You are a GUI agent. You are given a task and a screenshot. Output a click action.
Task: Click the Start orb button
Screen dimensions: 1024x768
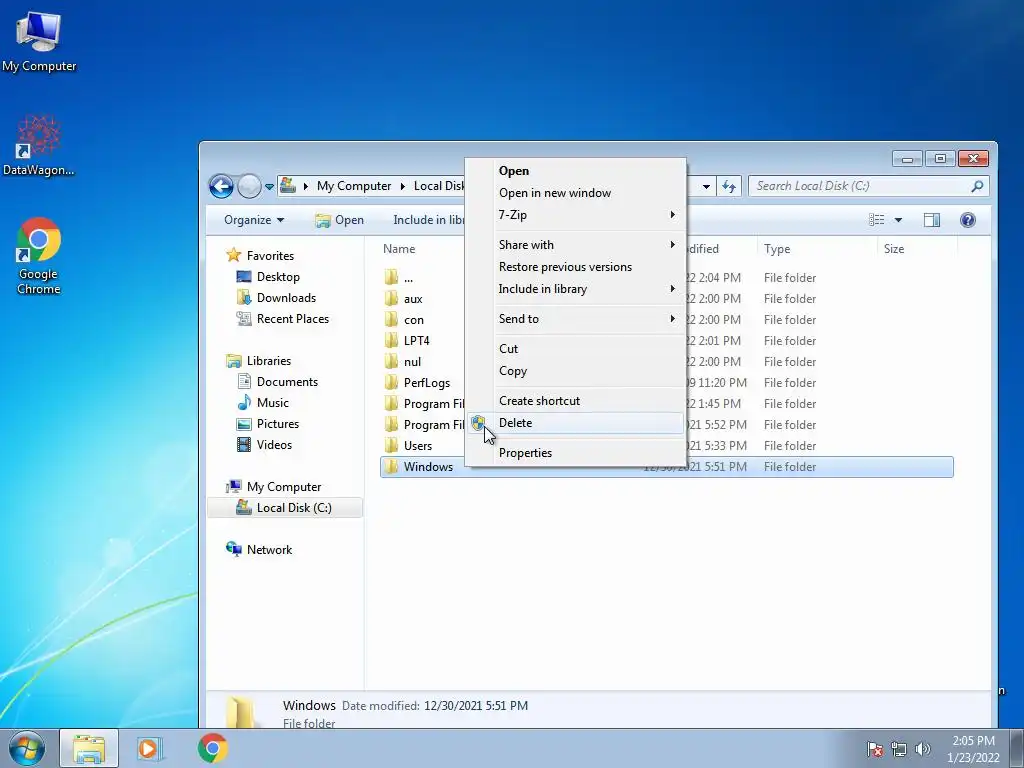coord(27,748)
